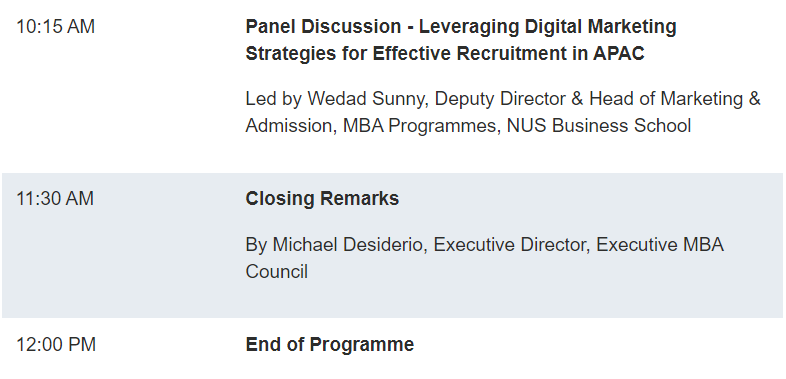Select the End of Programme heading
The image size is (786, 379).
(330, 345)
